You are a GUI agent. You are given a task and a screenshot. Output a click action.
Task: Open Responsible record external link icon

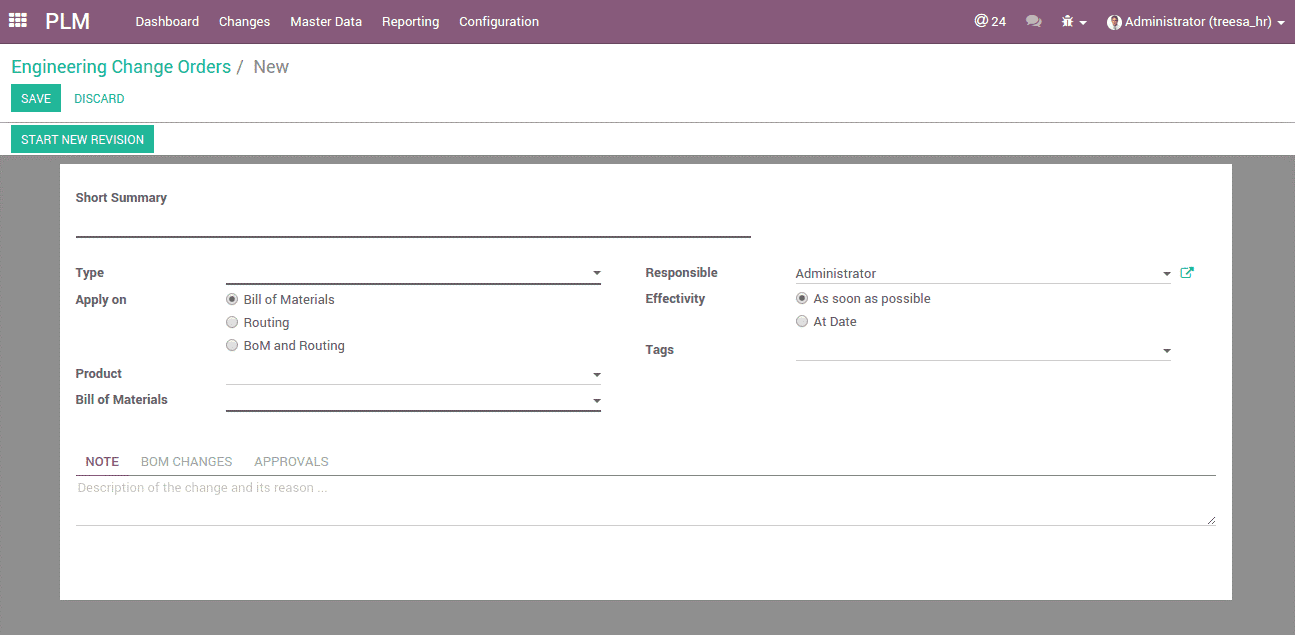tap(1187, 273)
